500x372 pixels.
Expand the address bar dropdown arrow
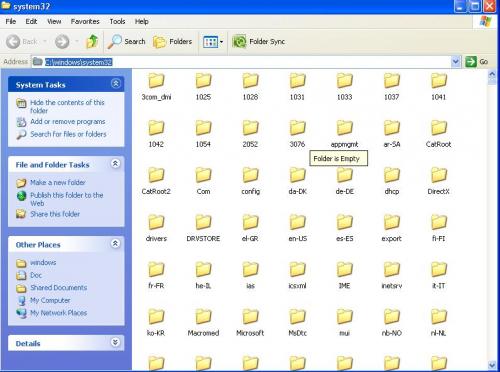tap(455, 62)
